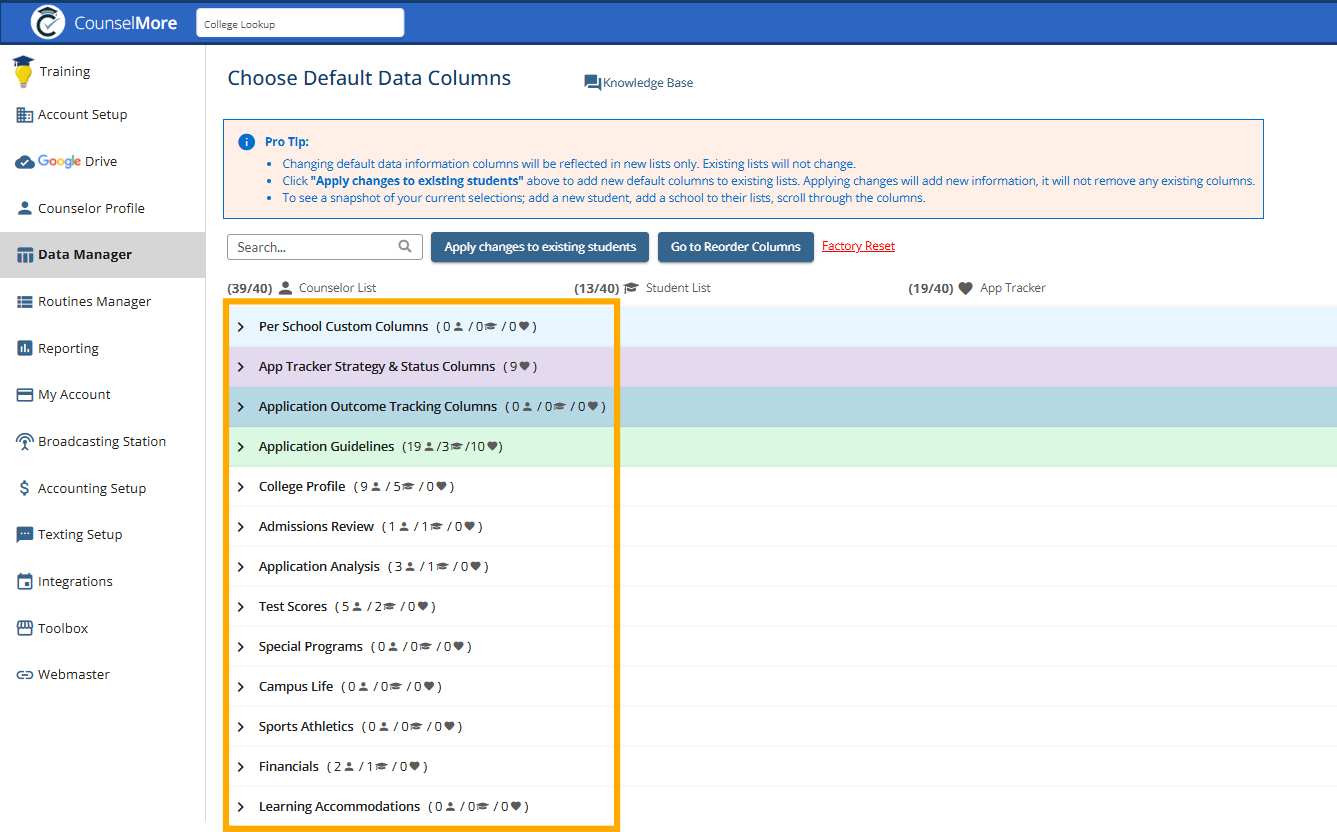Click the Accounting Setup dollar icon
1337x832 pixels.
click(x=25, y=488)
